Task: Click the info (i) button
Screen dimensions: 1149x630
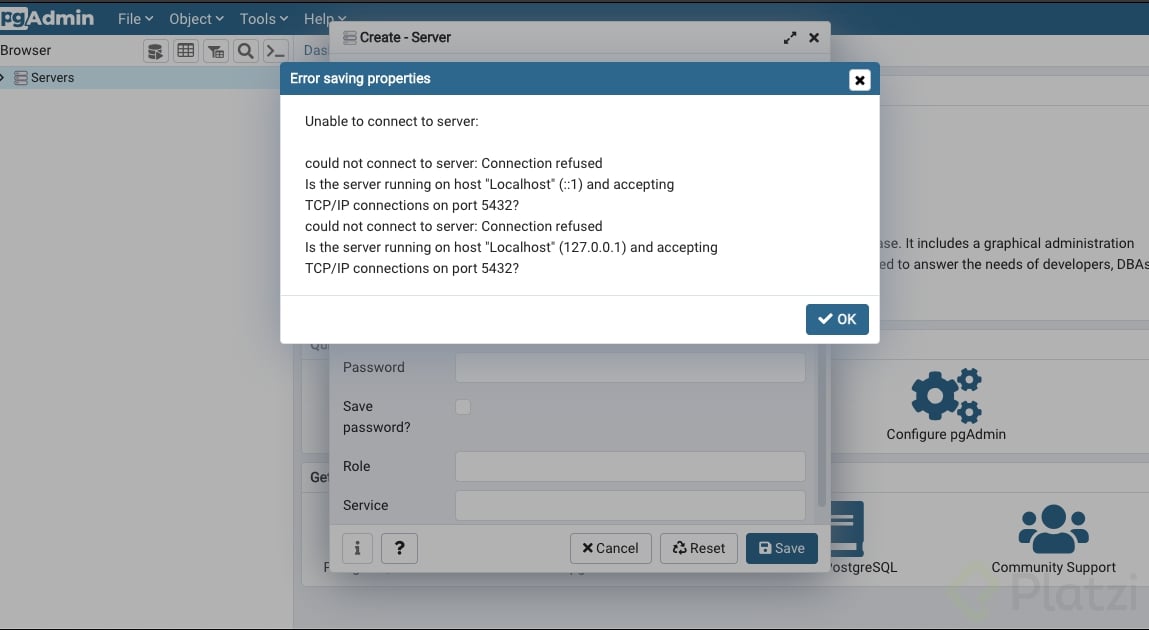Action: [358, 548]
